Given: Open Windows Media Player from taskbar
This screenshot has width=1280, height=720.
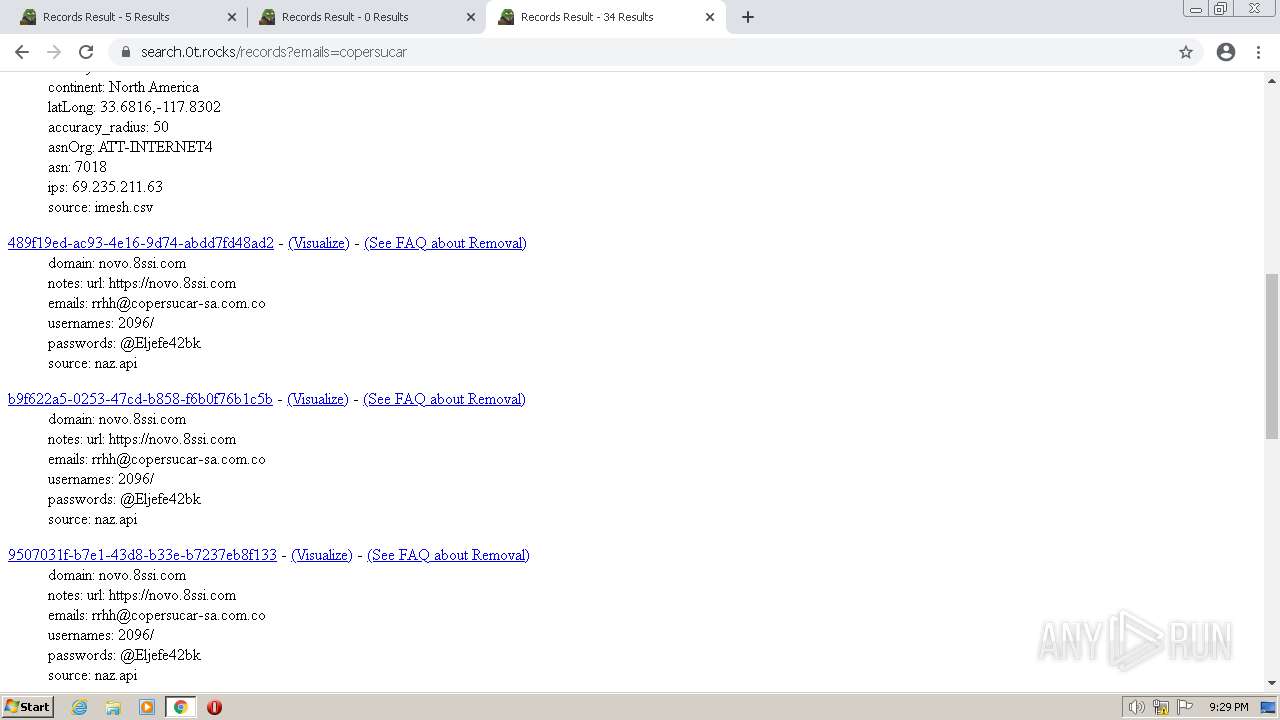Looking at the screenshot, I should pyautogui.click(x=147, y=707).
